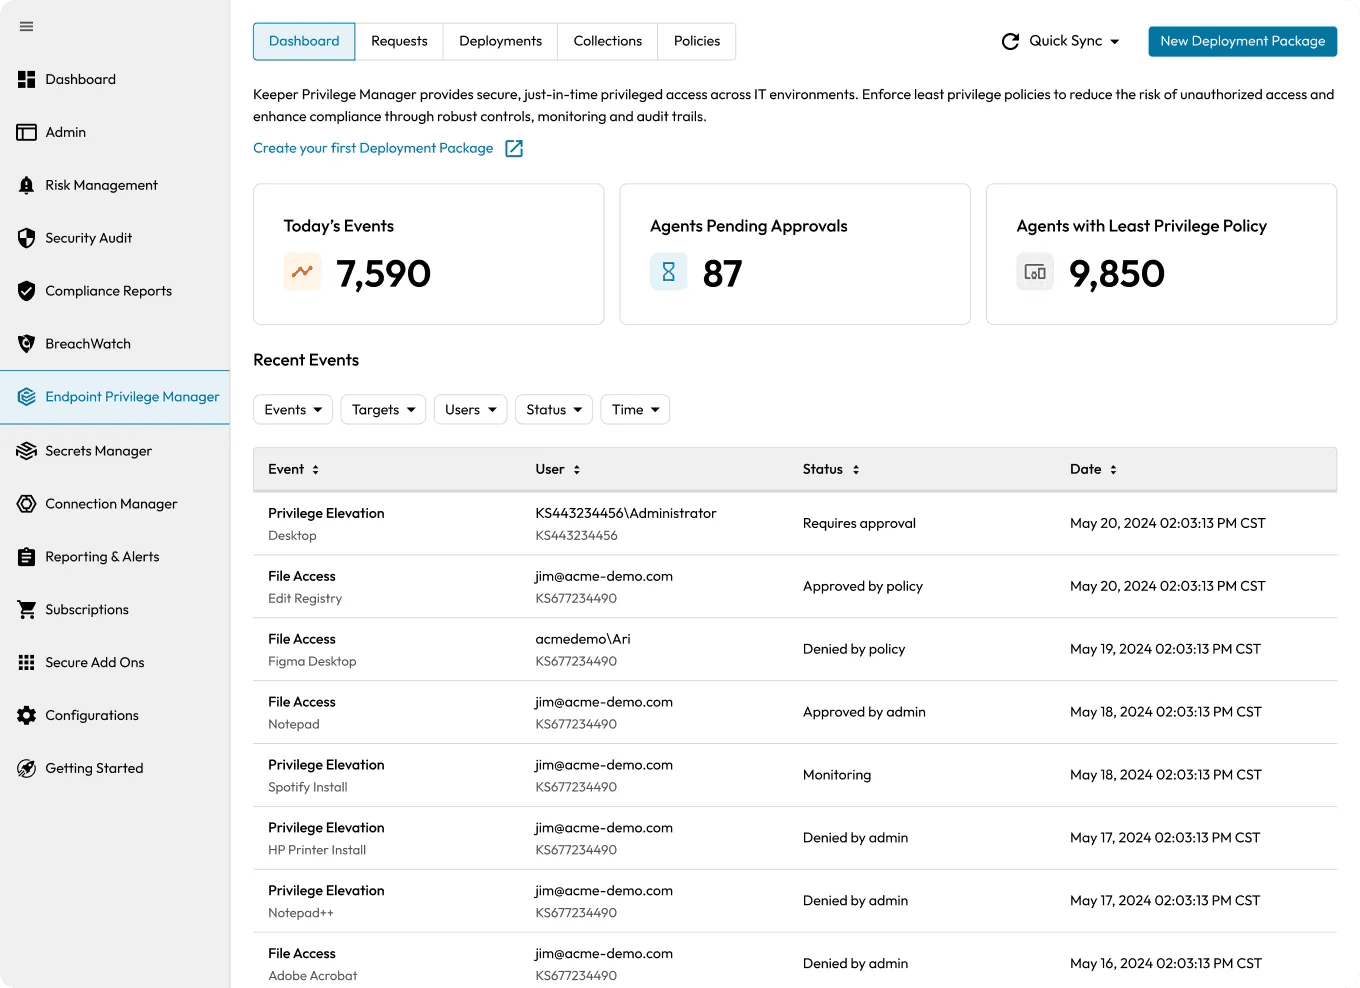Click the Least Privilege Policy devices icon
This screenshot has width=1360, height=988.
pyautogui.click(x=1035, y=272)
